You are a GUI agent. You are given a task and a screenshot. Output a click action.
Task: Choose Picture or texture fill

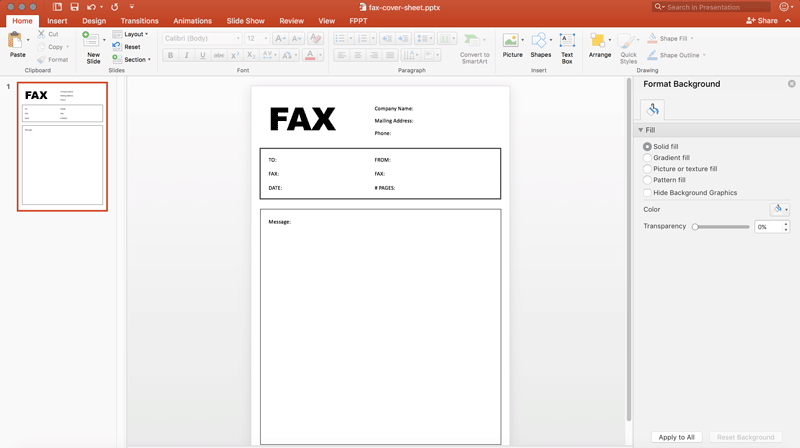(648, 169)
